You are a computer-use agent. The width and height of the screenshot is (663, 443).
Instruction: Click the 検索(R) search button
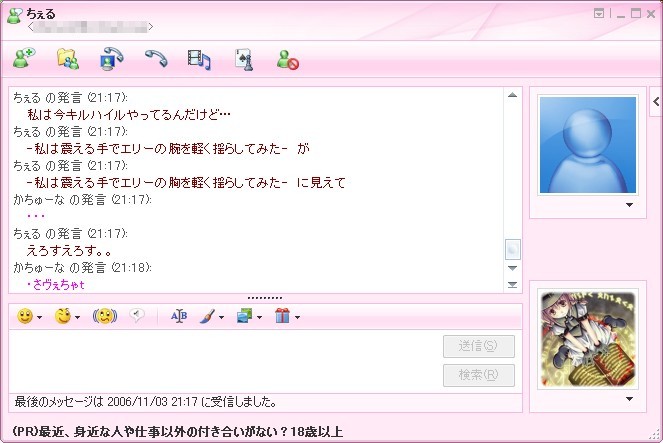pyautogui.click(x=479, y=375)
